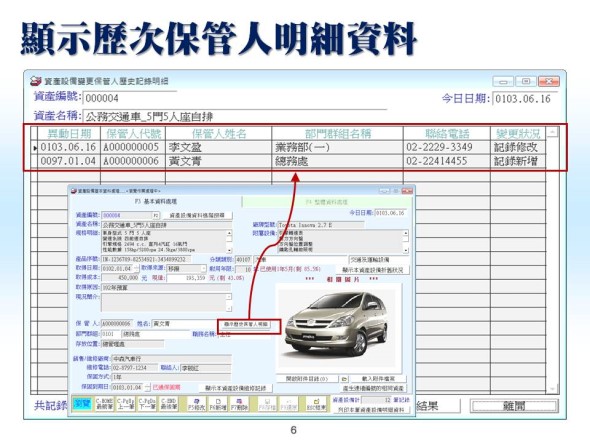Click 聯絡電話 column header

tap(447, 134)
